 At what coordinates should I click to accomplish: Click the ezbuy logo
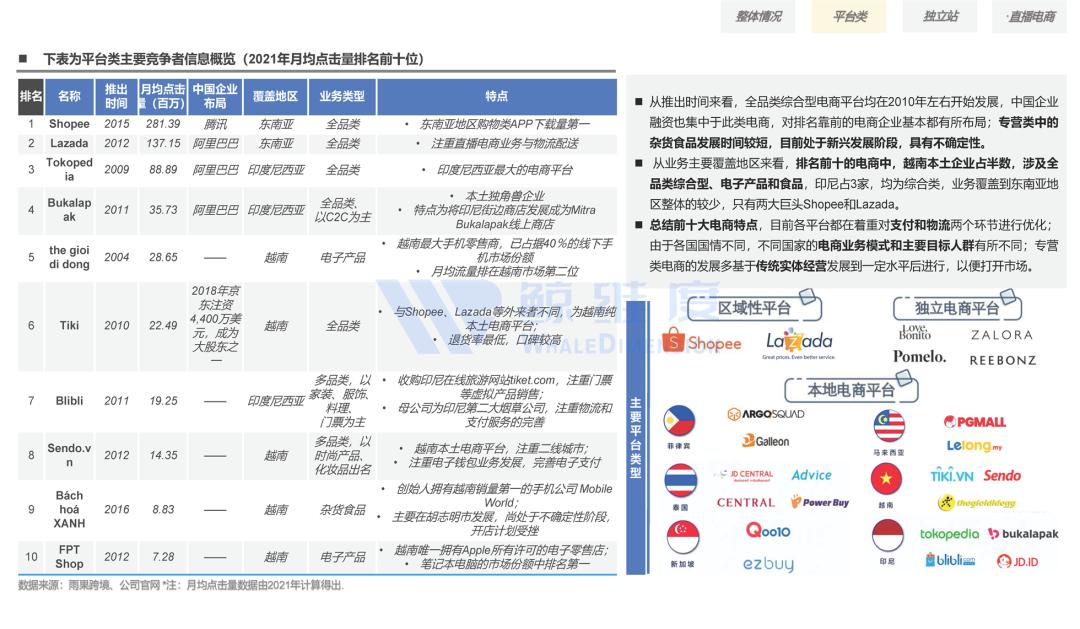point(768,564)
